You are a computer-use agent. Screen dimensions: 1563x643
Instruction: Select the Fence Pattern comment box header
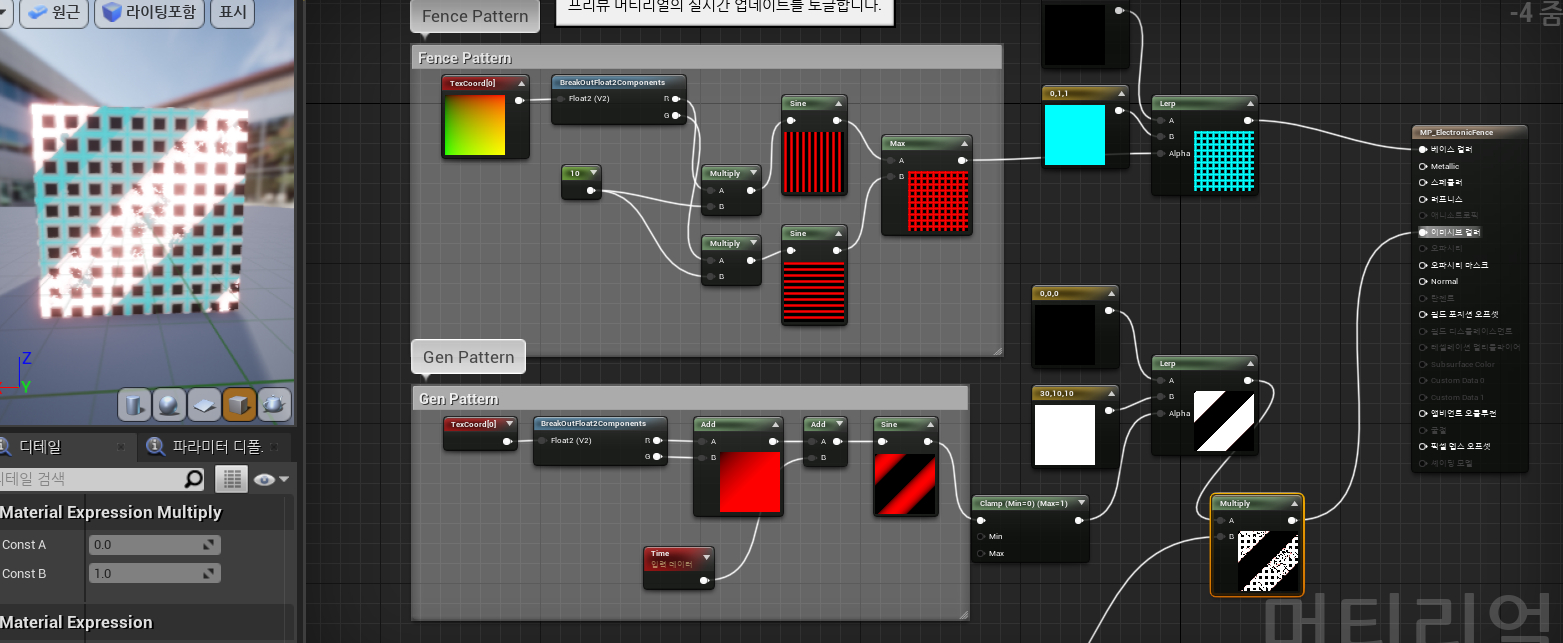pos(707,57)
